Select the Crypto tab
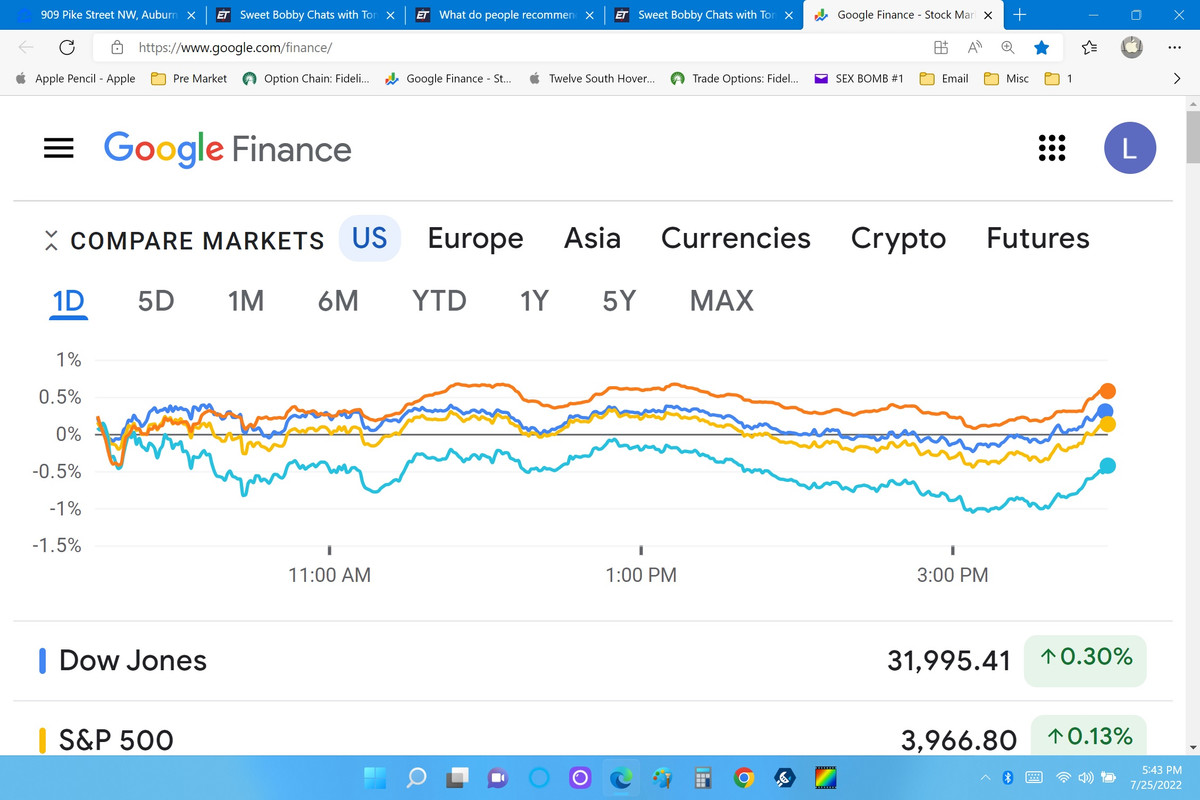Viewport: 1200px width, 800px height. (x=898, y=238)
